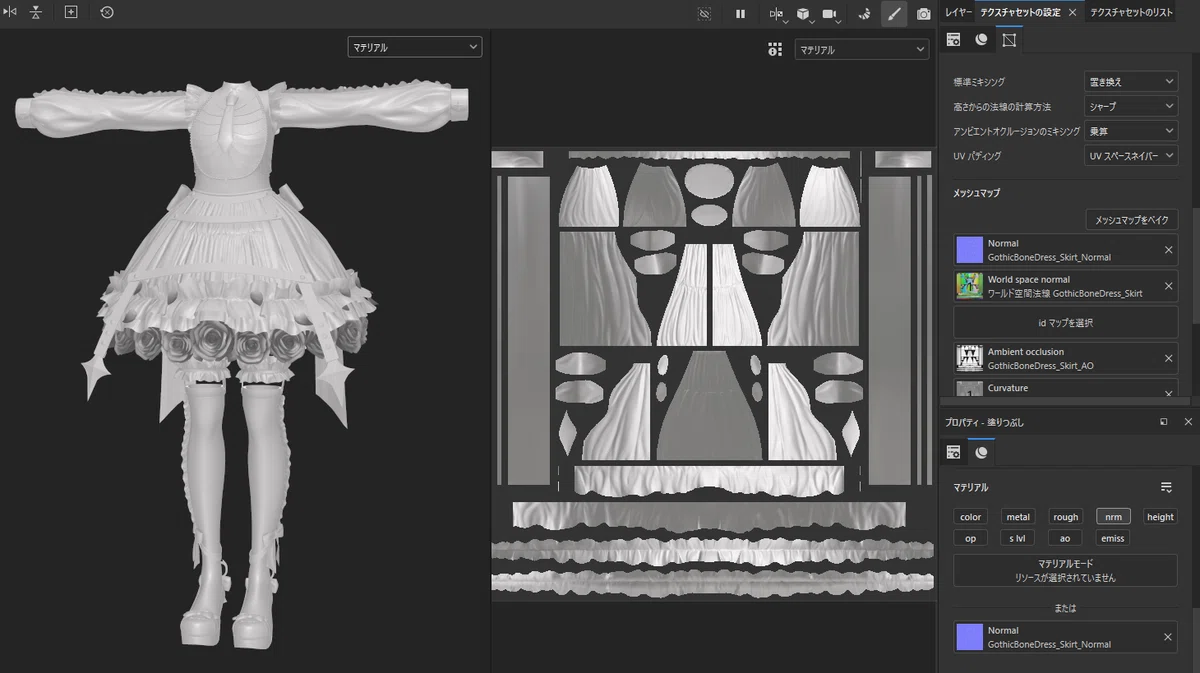1200x673 pixels.
Task: Toggle the height channel
Action: point(1160,517)
